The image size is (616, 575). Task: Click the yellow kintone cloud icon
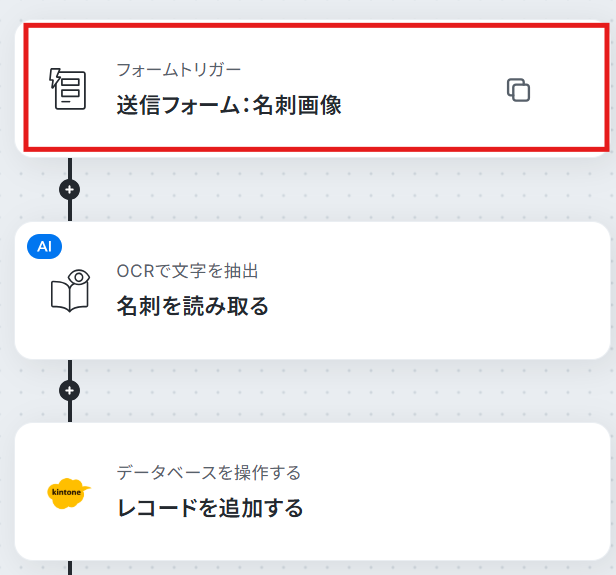tap(69, 493)
